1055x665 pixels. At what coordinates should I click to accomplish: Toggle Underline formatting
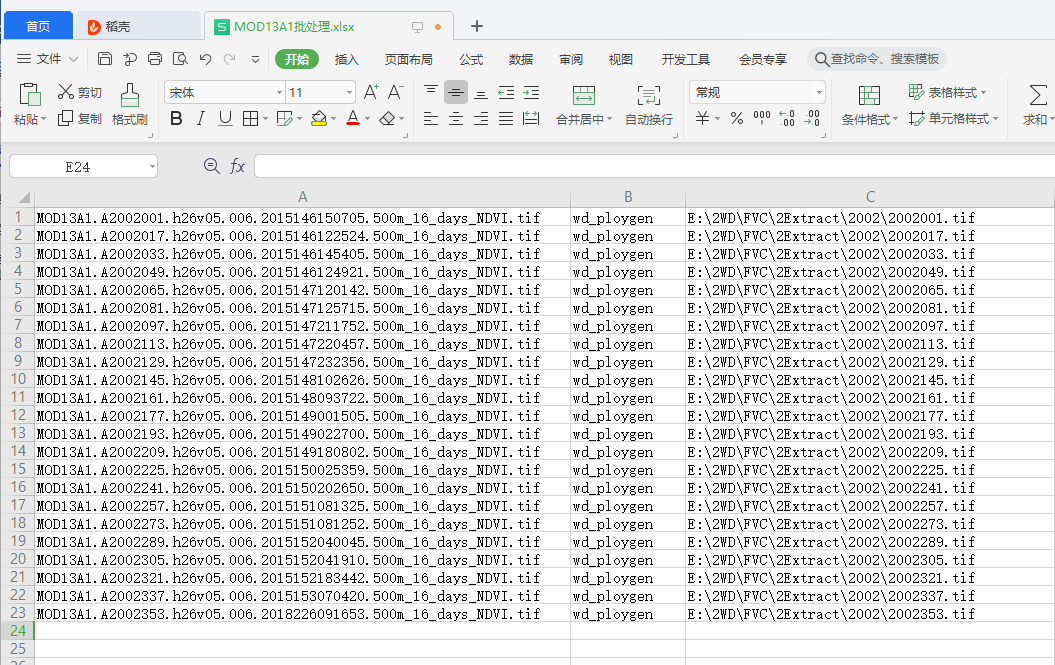[x=225, y=119]
